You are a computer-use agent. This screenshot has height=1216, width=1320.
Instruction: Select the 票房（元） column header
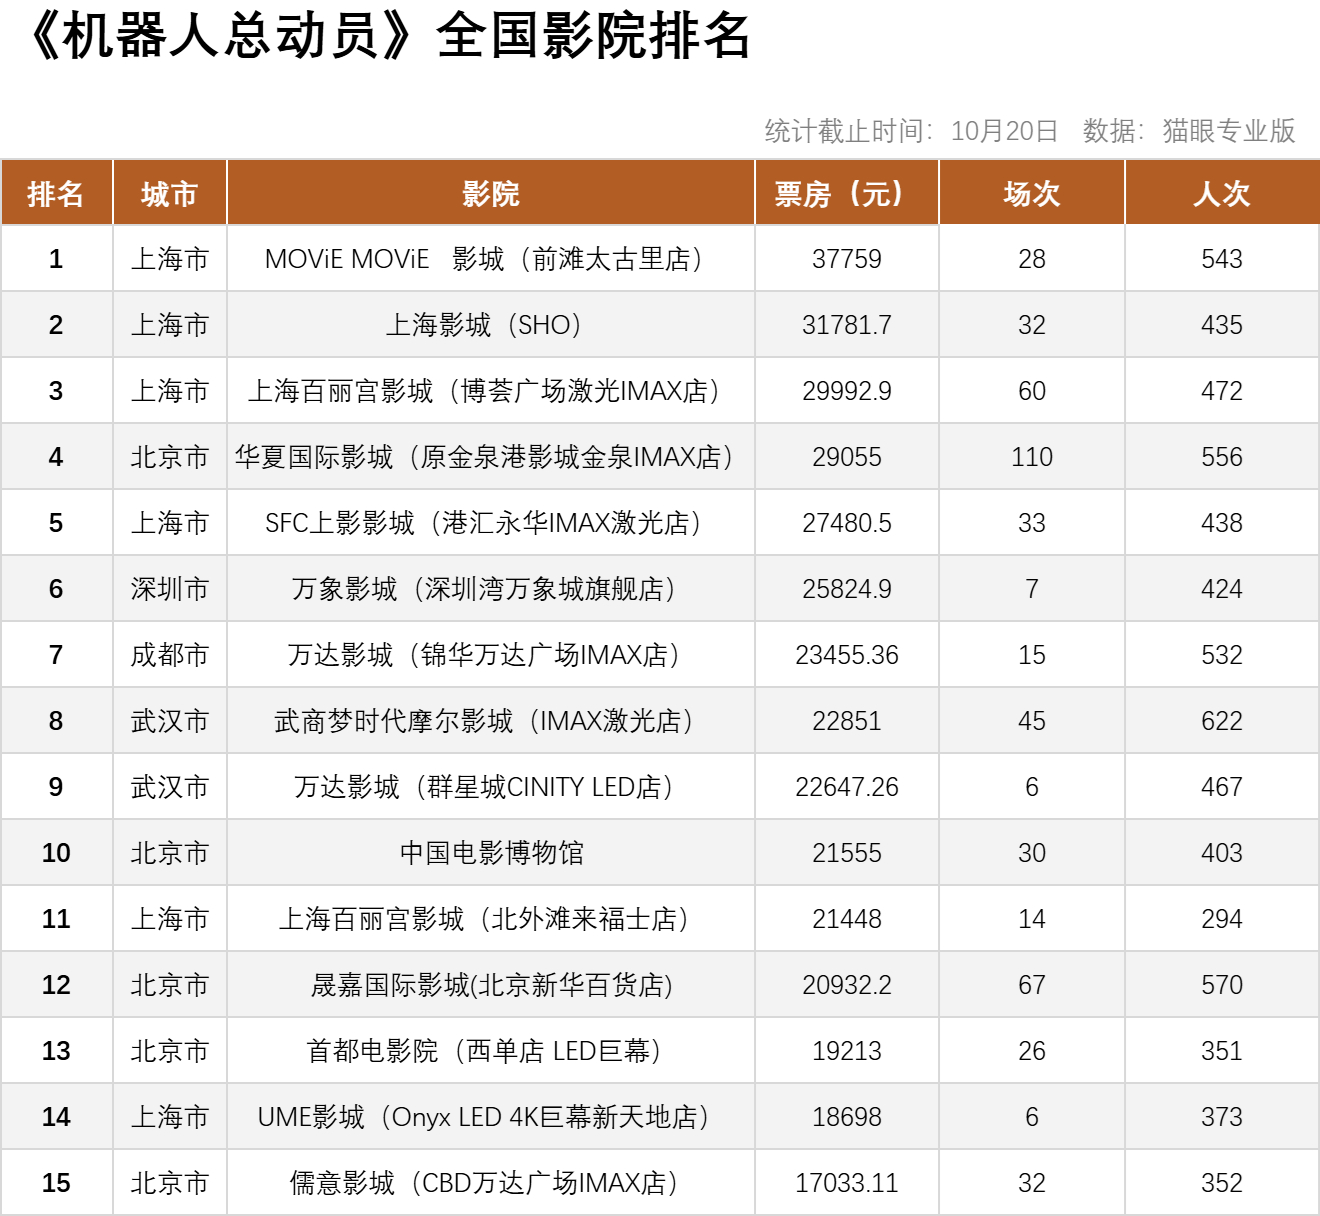[846, 193]
